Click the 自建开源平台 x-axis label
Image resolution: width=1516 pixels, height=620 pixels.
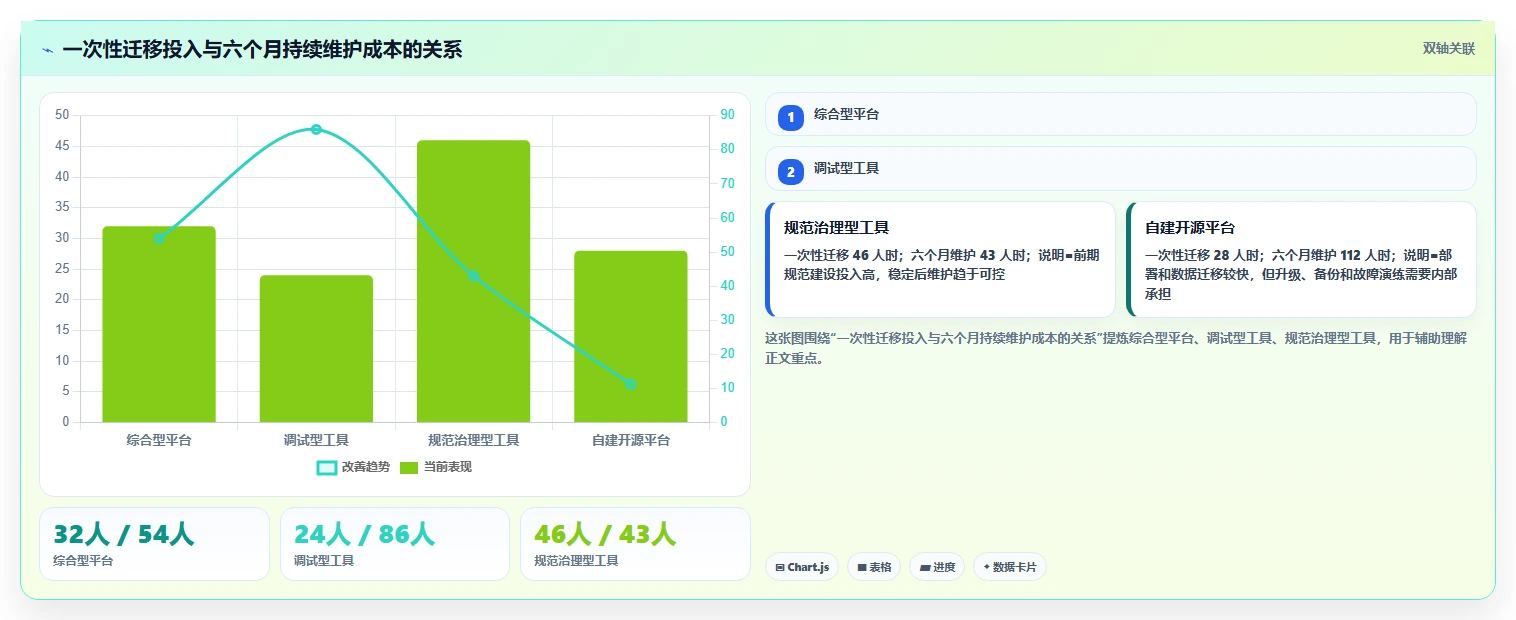point(630,440)
